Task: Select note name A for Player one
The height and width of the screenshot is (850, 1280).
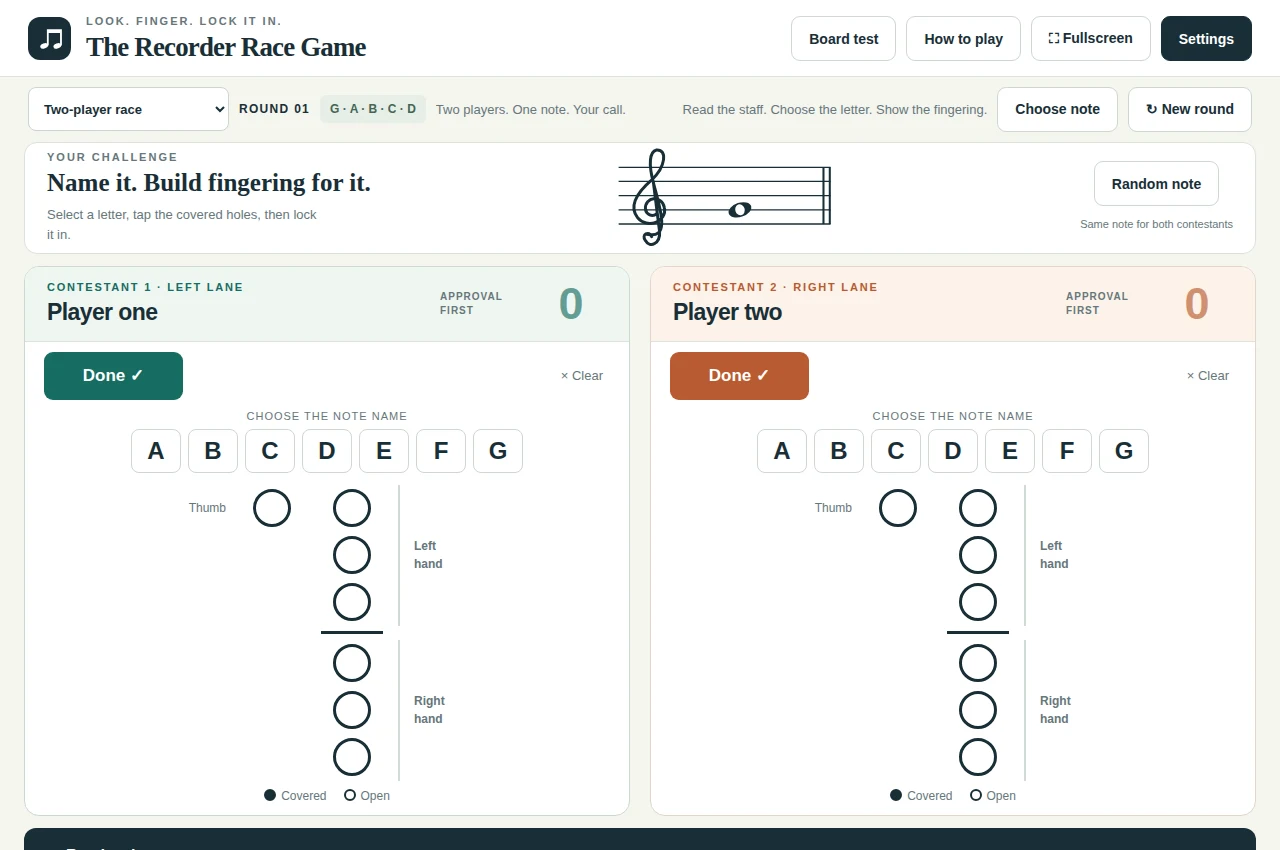Action: tap(156, 451)
